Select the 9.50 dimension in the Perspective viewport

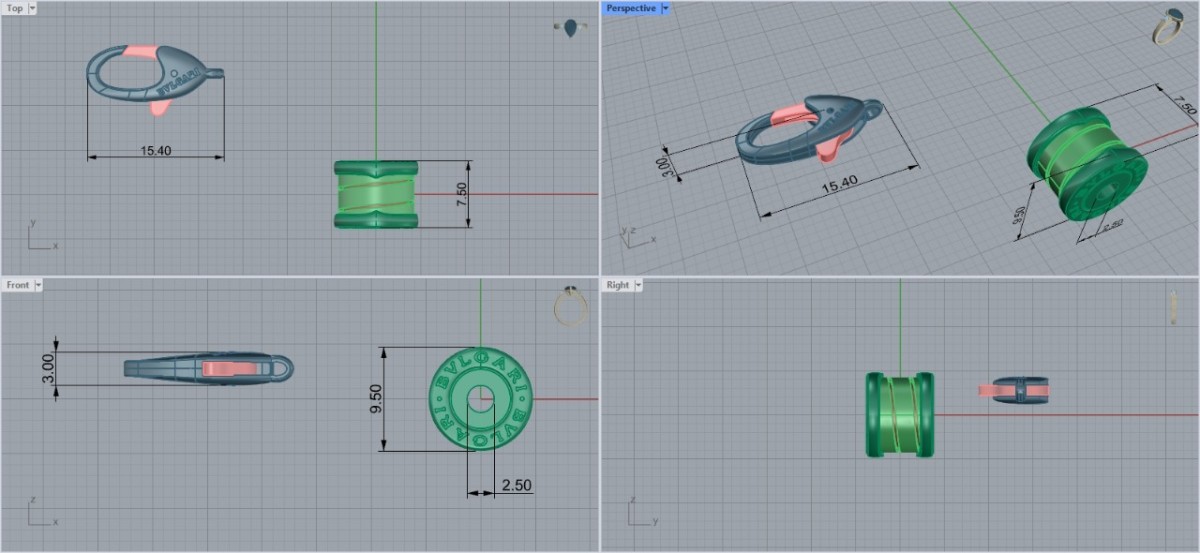pos(1020,216)
